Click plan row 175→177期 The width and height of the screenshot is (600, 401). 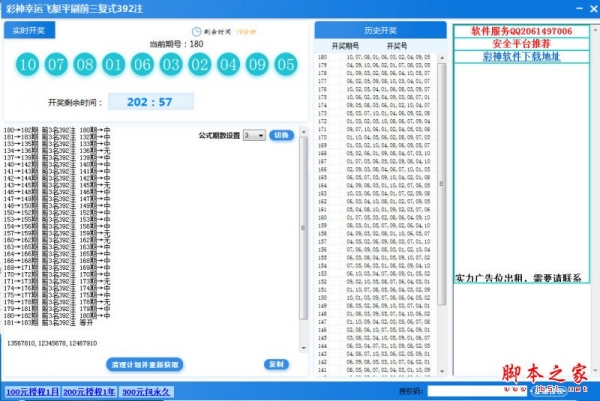57,295
